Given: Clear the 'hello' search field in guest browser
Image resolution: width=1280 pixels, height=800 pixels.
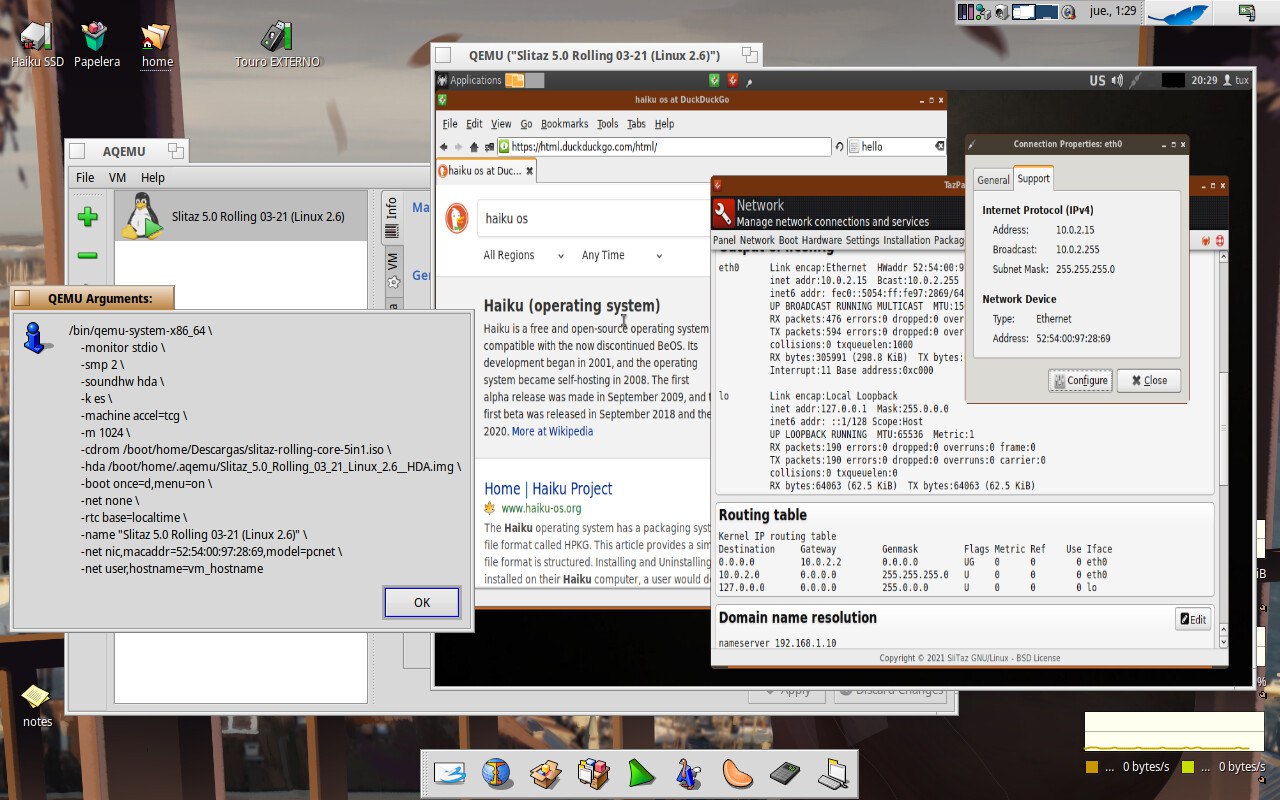Looking at the screenshot, I should pos(940,147).
